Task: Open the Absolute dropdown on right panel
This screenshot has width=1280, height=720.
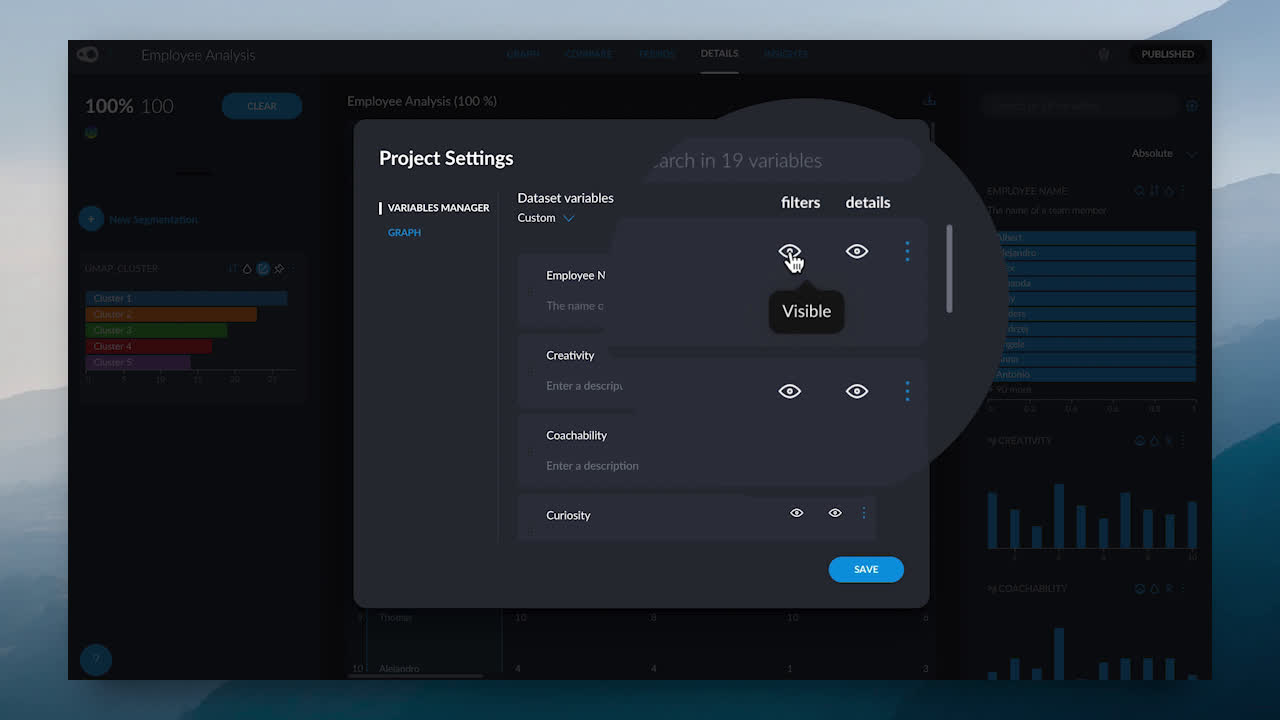Action: pyautogui.click(x=1165, y=154)
